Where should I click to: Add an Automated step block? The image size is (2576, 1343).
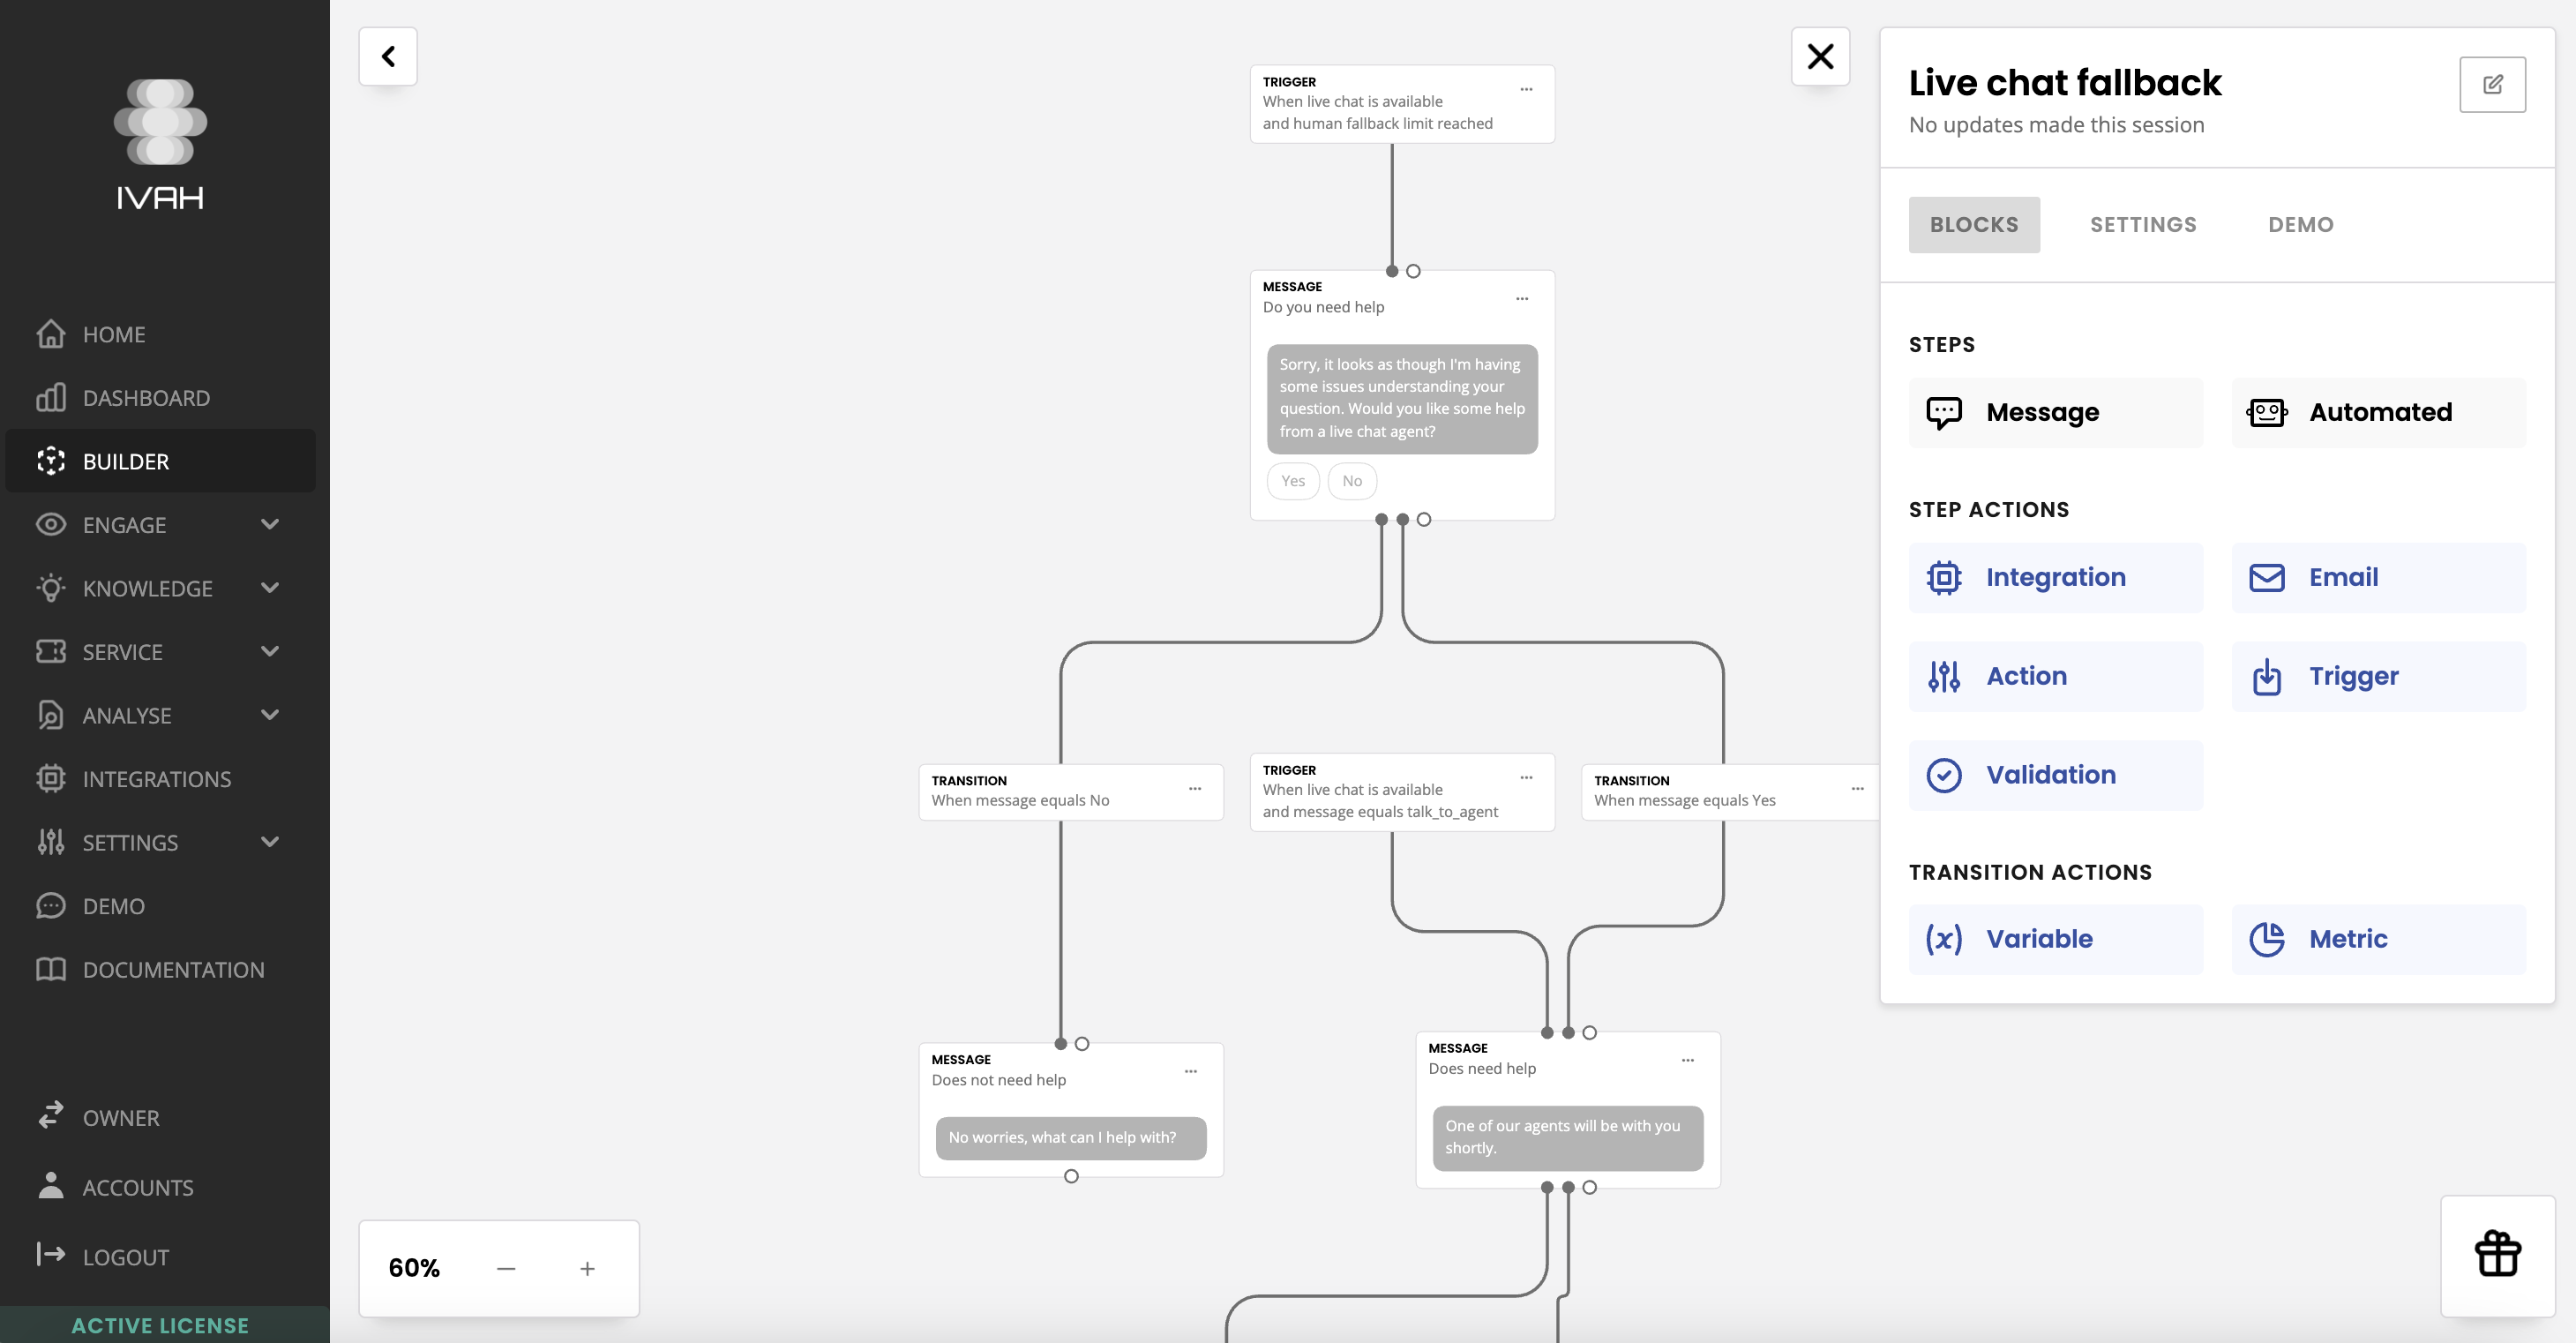2377,412
